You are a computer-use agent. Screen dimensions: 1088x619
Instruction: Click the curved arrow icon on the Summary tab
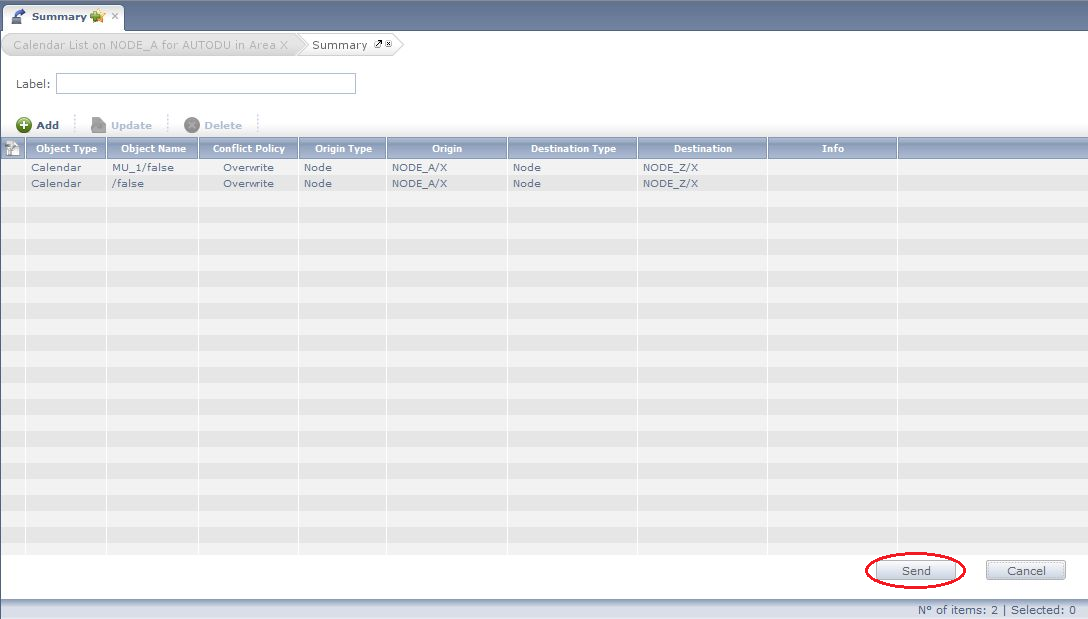[17, 14]
